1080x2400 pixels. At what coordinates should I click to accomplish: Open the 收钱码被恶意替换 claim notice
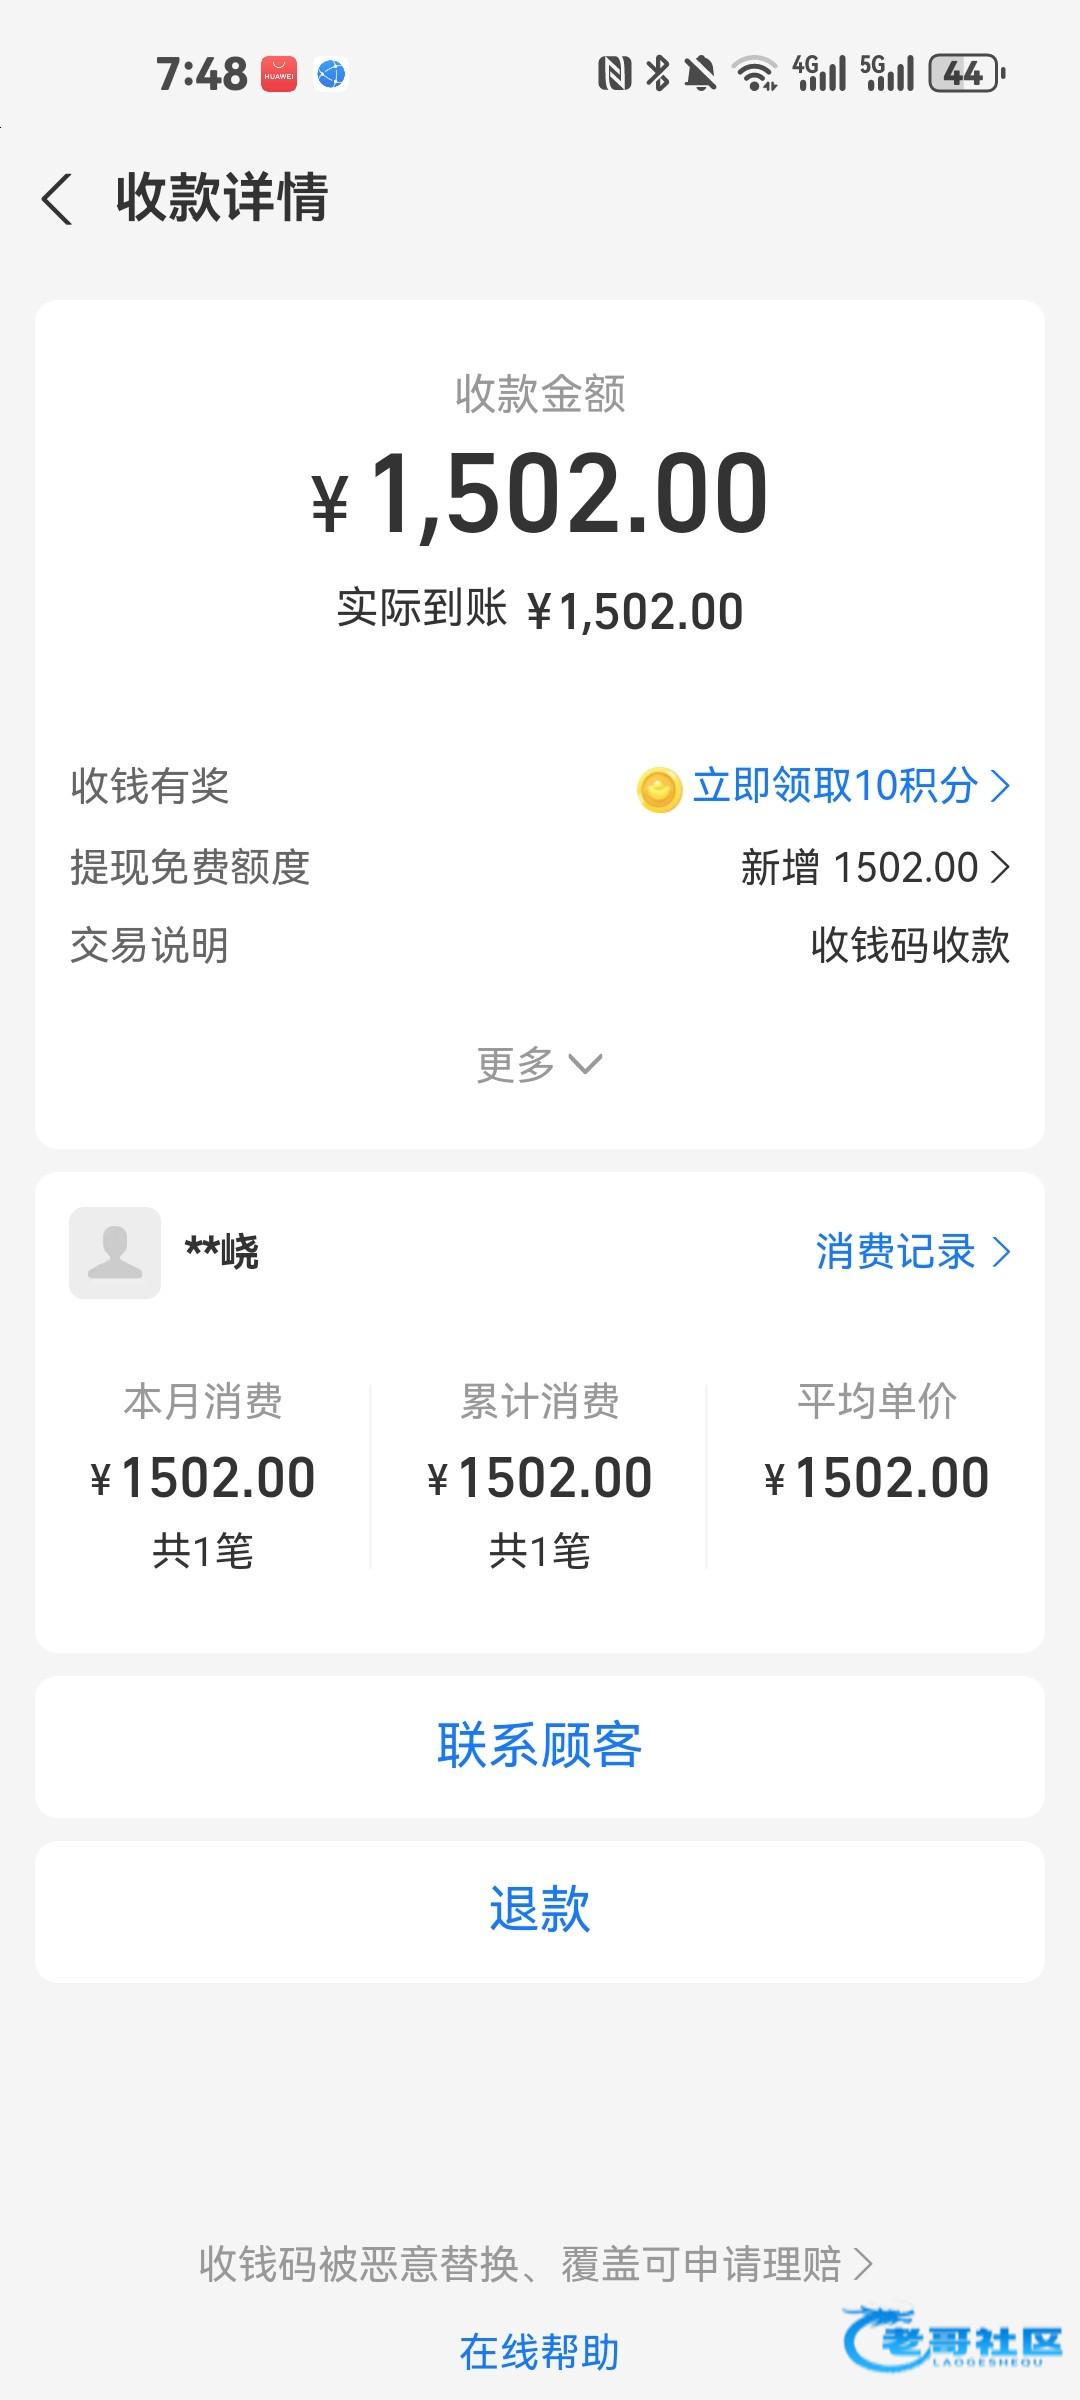[536, 2265]
